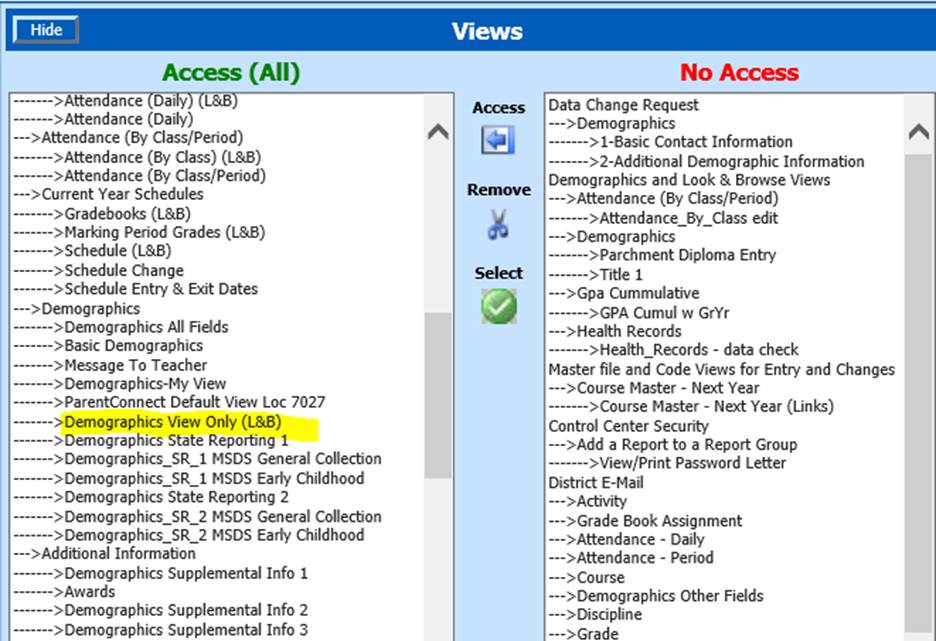
Task: Click the Access list scrollbar thumb
Action: [437, 395]
